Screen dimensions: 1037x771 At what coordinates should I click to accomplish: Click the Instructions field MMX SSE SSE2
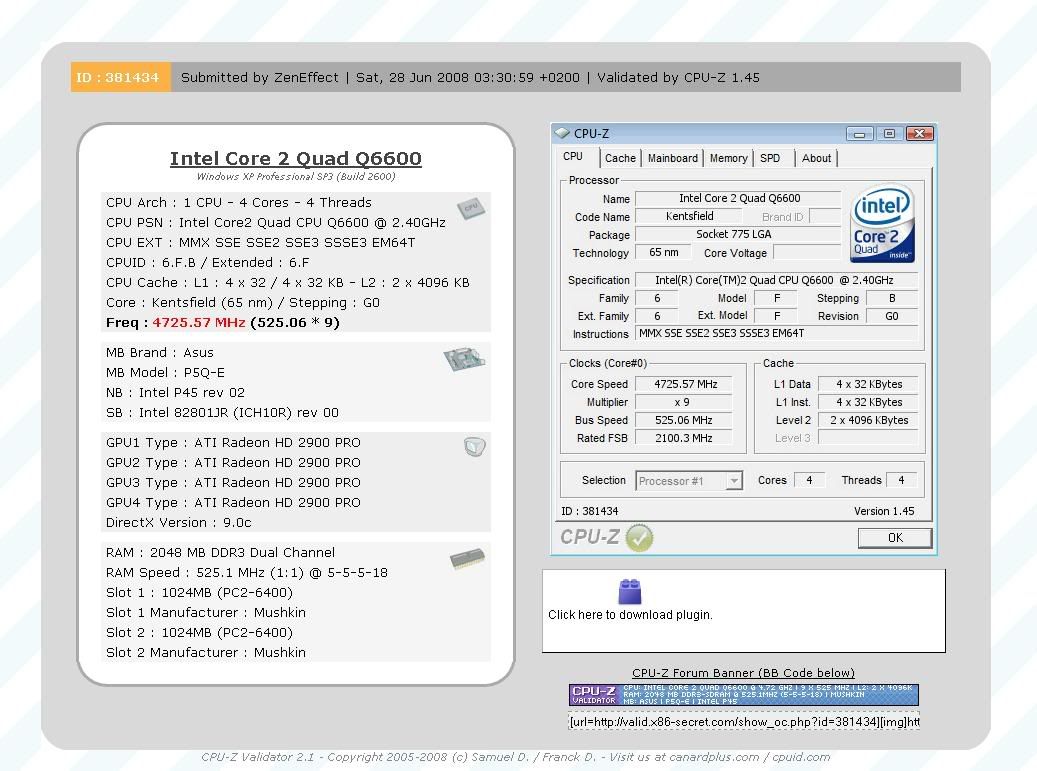pos(776,333)
